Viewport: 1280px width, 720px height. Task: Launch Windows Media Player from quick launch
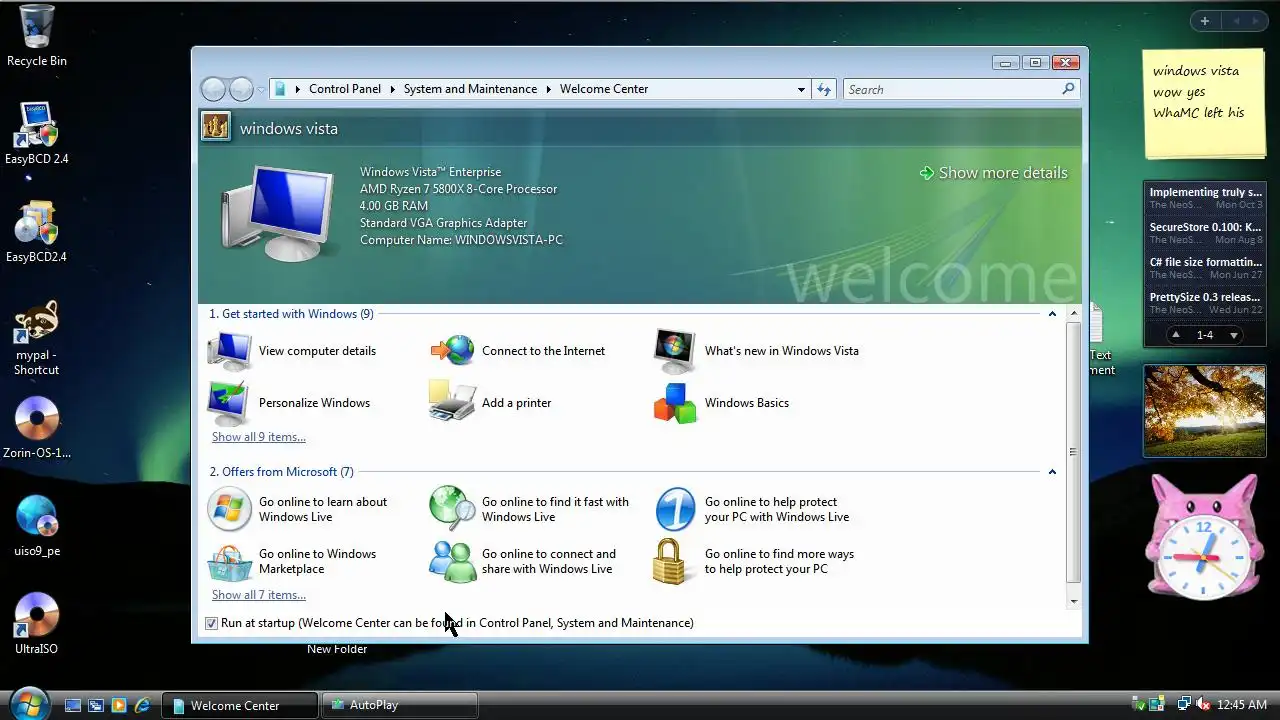coord(120,705)
